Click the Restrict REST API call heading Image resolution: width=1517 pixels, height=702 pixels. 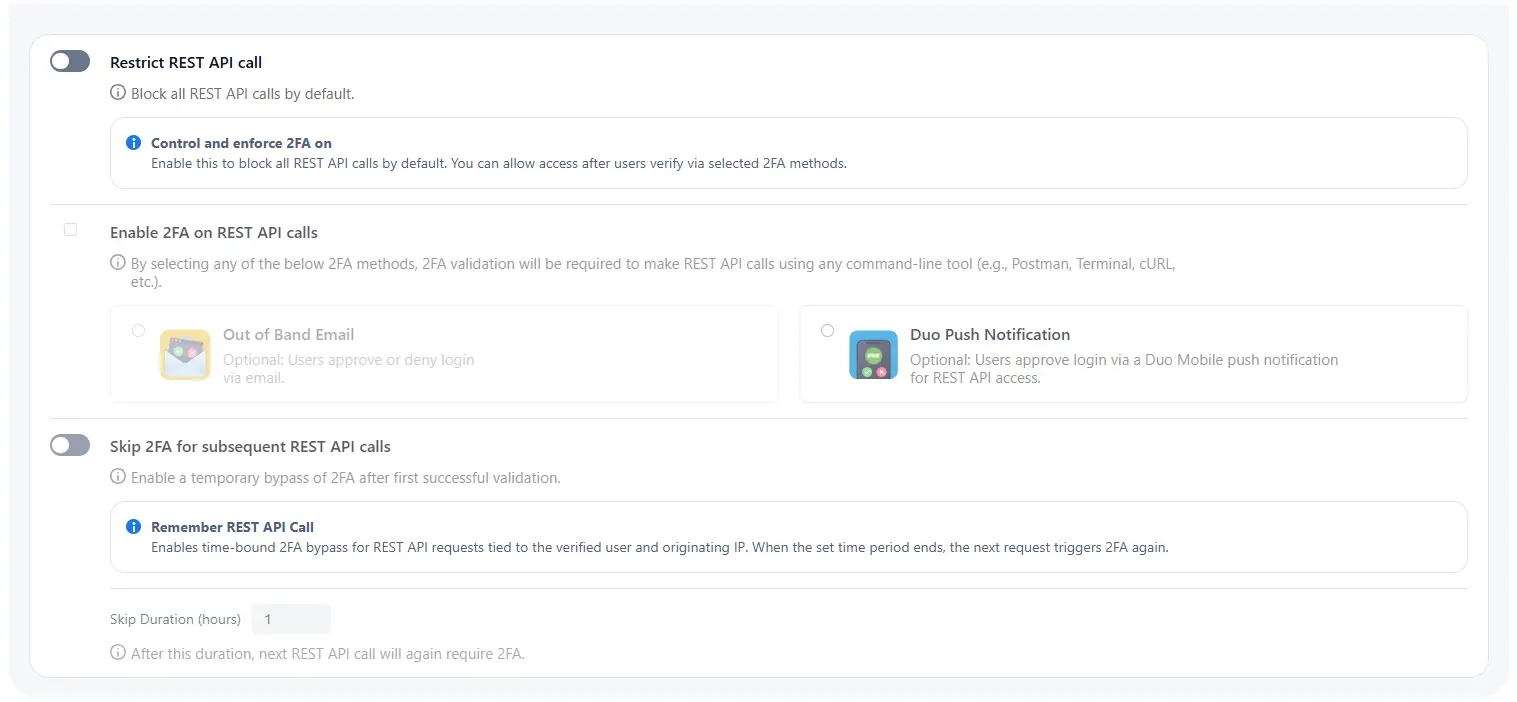[x=186, y=62]
